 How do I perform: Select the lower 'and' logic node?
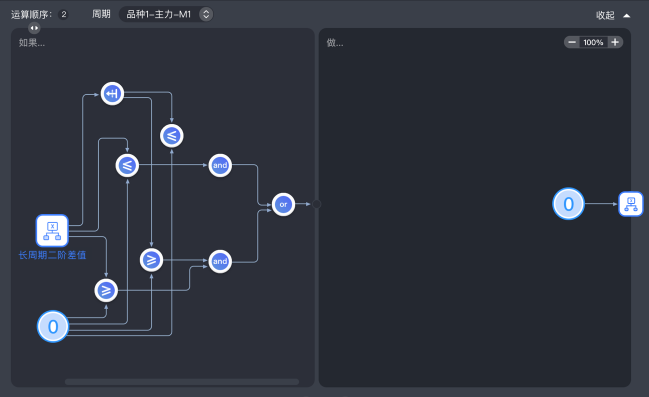coord(220,261)
